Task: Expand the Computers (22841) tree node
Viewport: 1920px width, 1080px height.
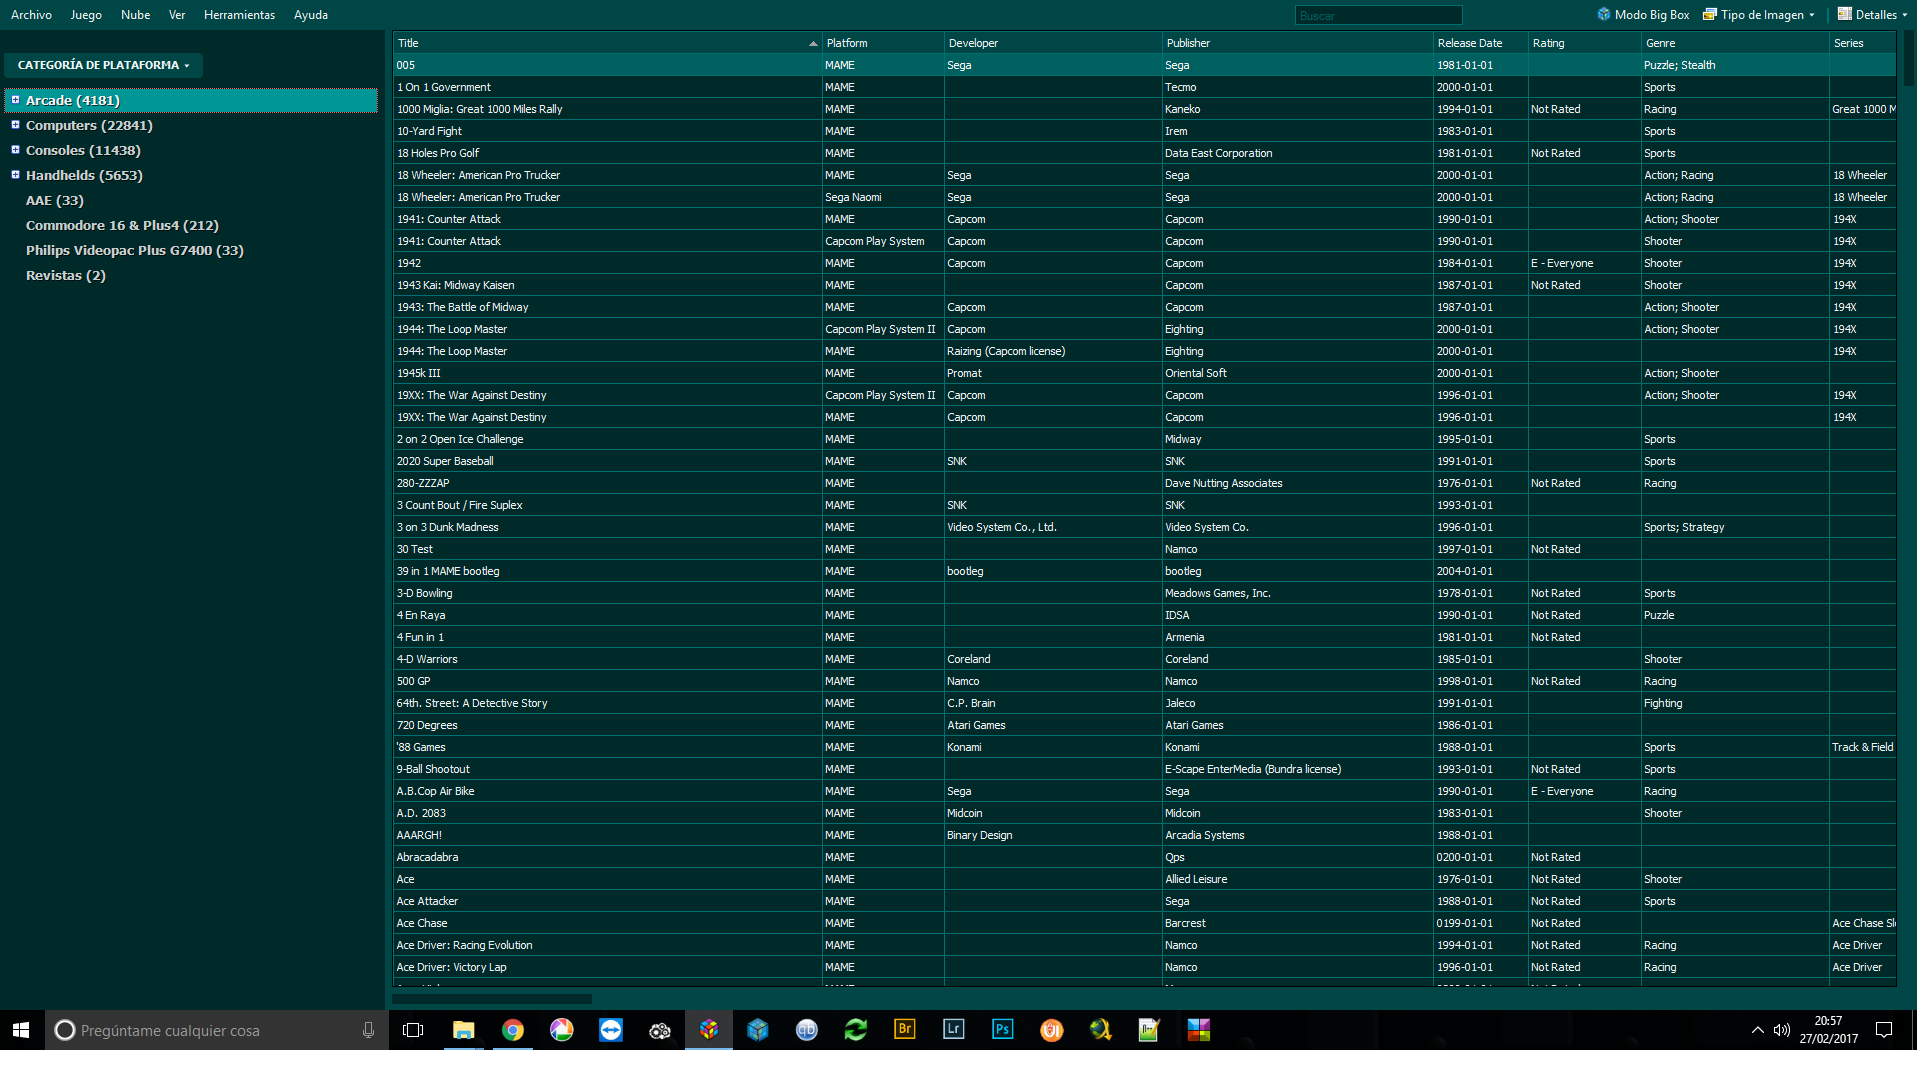Action: point(15,125)
